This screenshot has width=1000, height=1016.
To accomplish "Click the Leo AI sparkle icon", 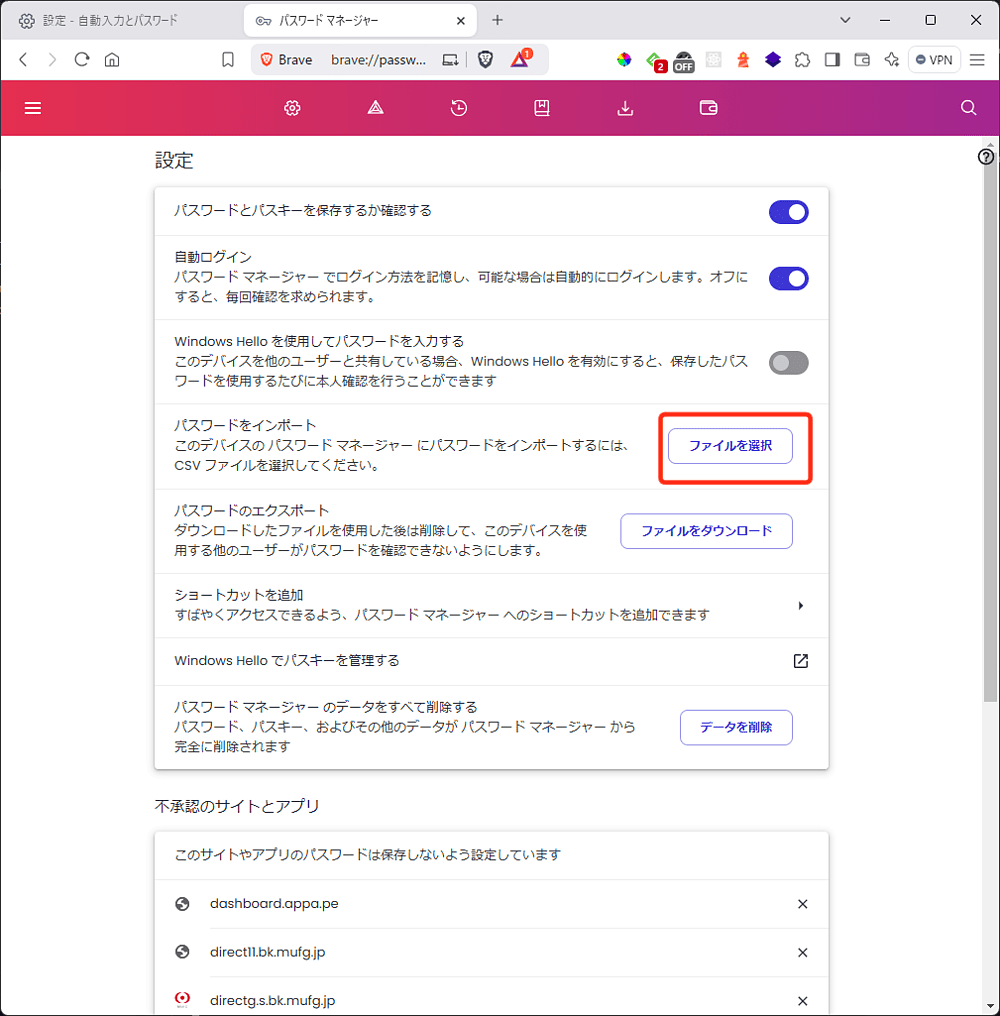I will 891,60.
